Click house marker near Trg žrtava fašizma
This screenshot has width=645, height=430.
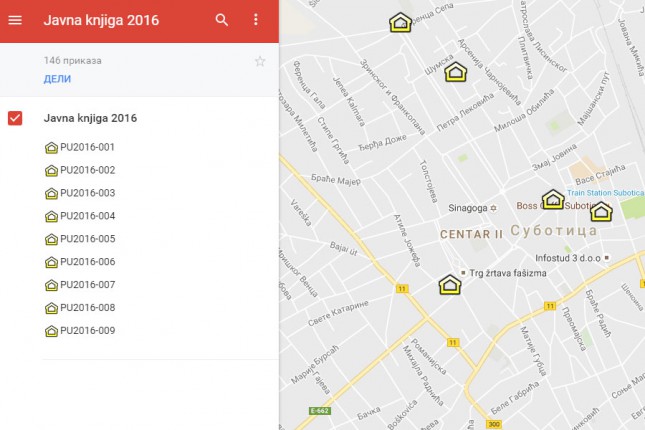[x=450, y=285]
